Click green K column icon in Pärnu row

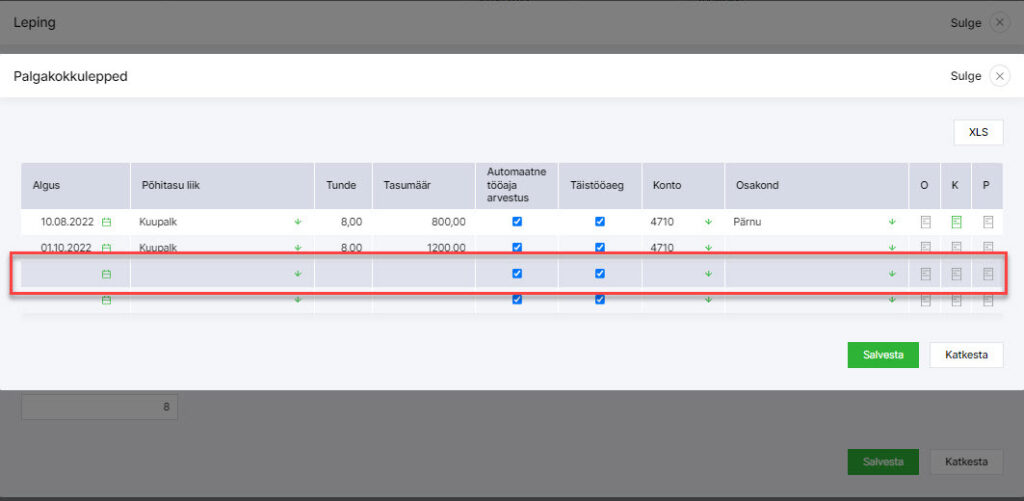[956, 222]
